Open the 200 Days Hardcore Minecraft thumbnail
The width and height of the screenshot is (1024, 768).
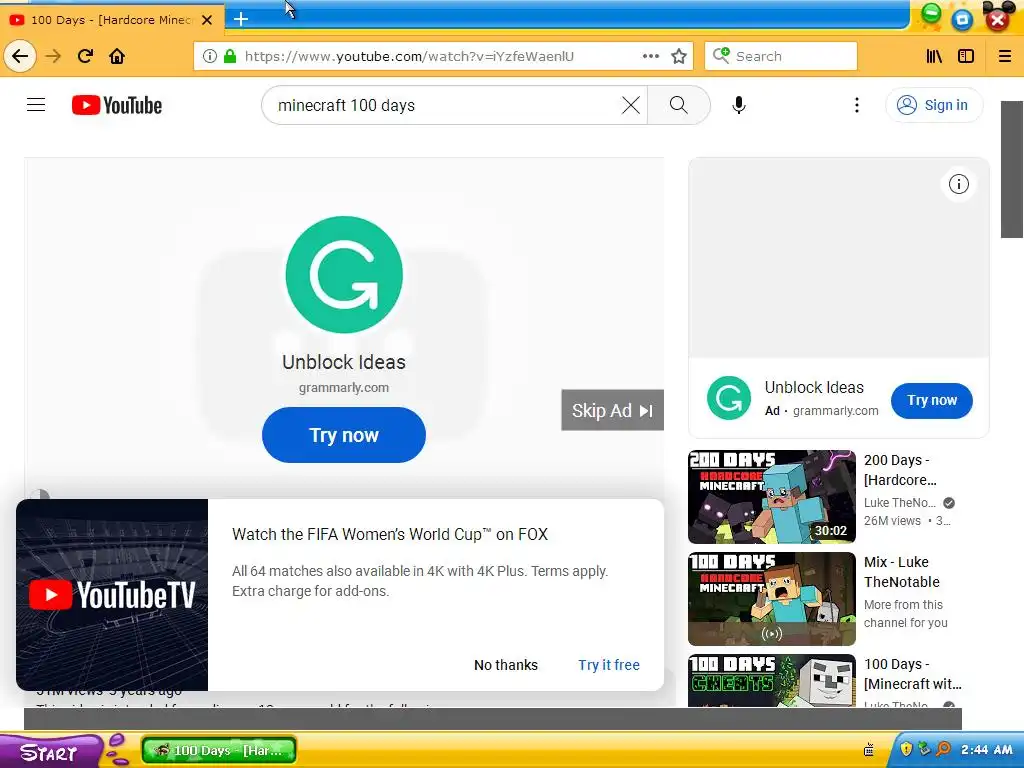(x=772, y=497)
